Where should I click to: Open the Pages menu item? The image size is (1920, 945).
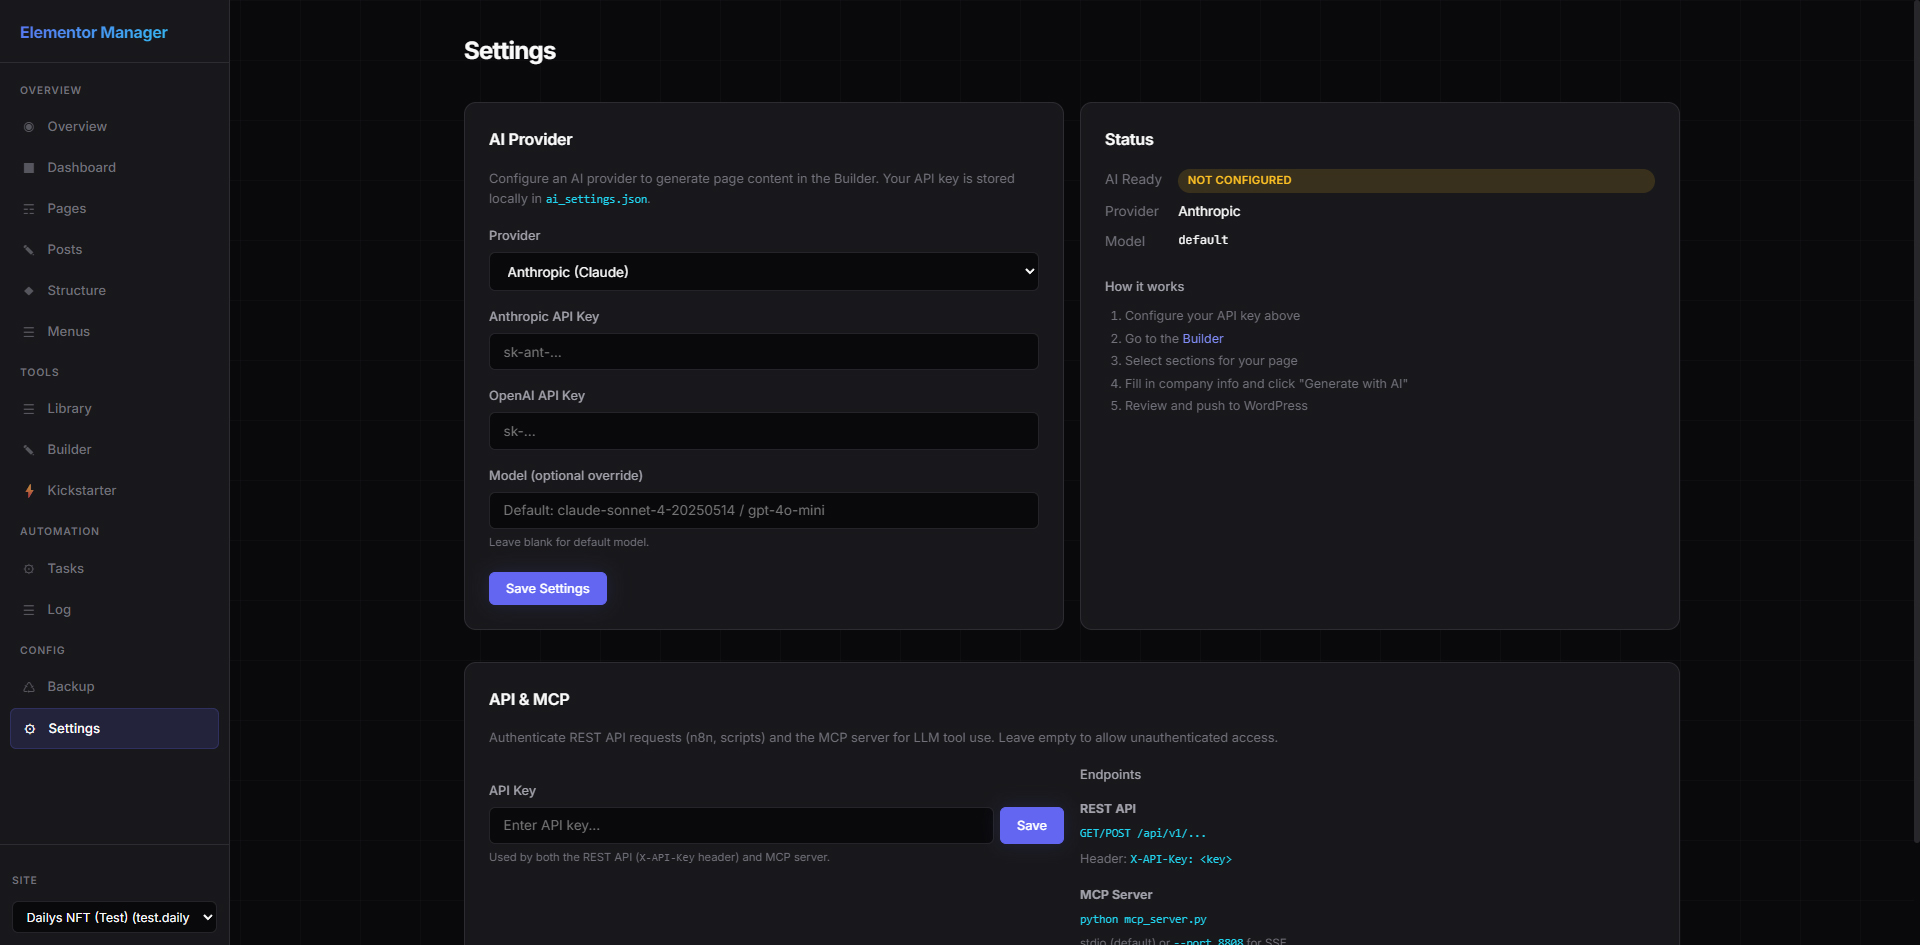(x=66, y=209)
